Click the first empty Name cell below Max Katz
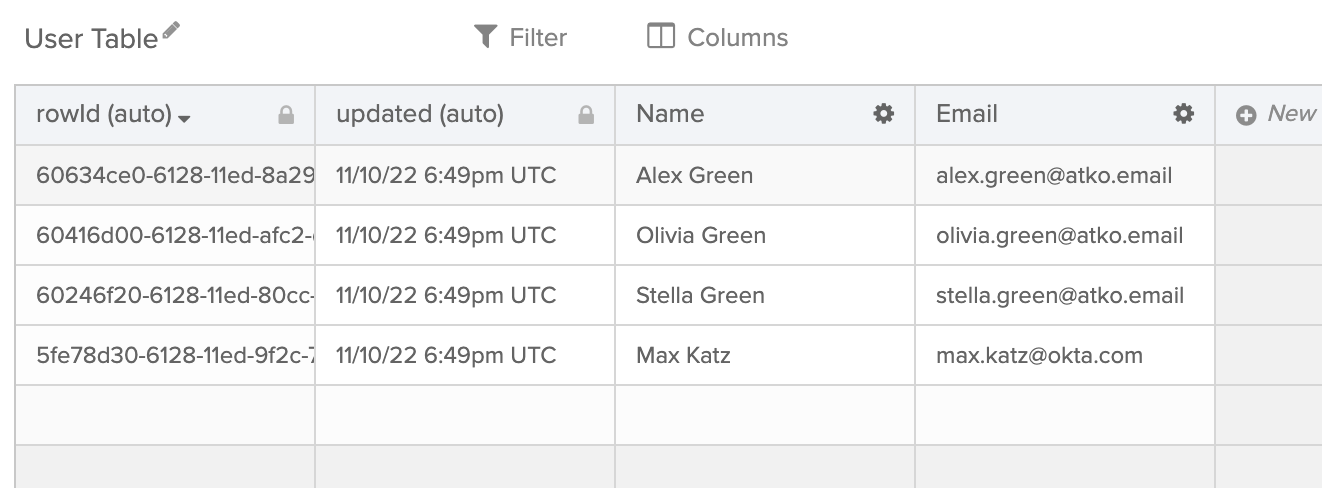The height and width of the screenshot is (488, 1322). (x=765, y=415)
